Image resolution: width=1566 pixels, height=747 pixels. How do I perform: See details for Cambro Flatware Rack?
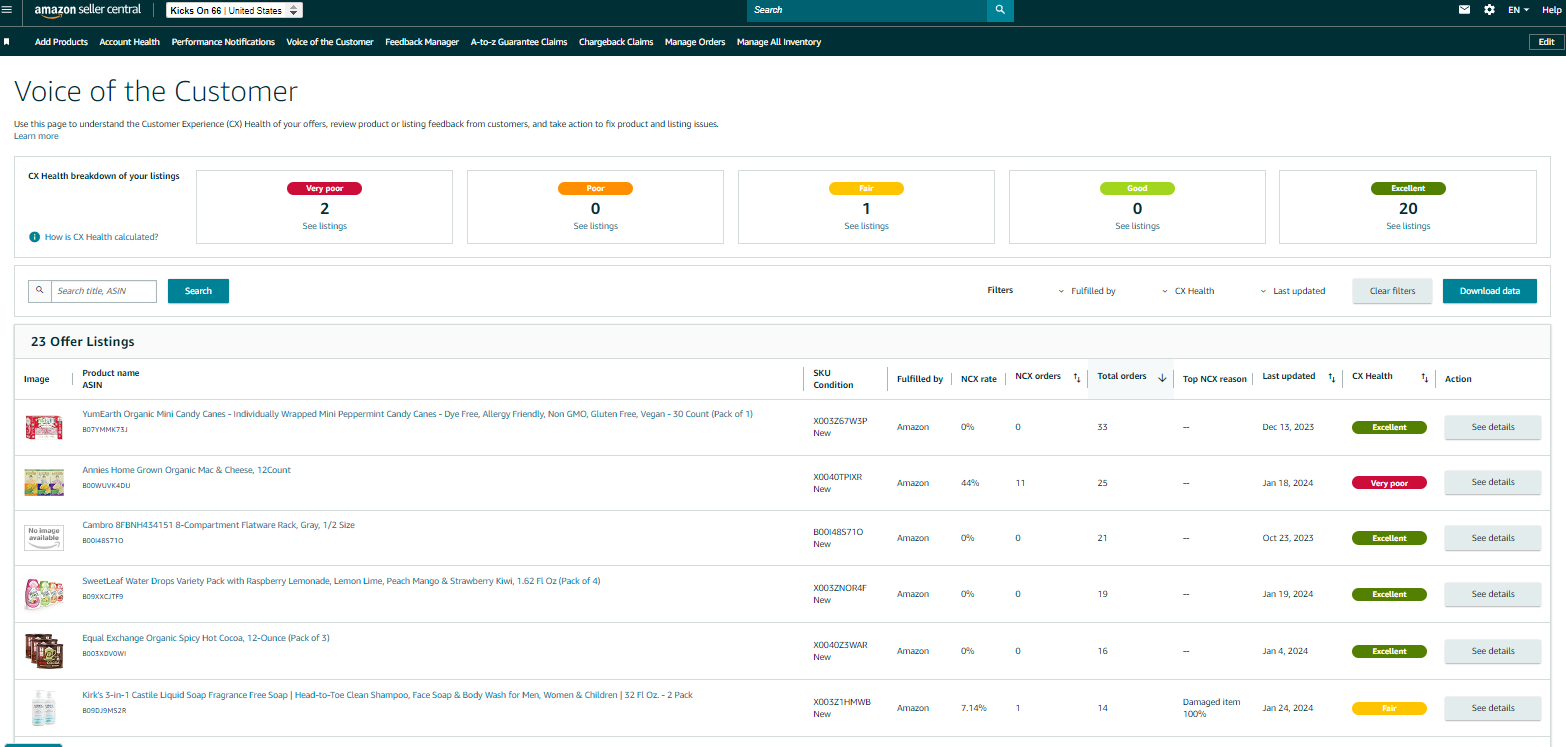point(1493,538)
